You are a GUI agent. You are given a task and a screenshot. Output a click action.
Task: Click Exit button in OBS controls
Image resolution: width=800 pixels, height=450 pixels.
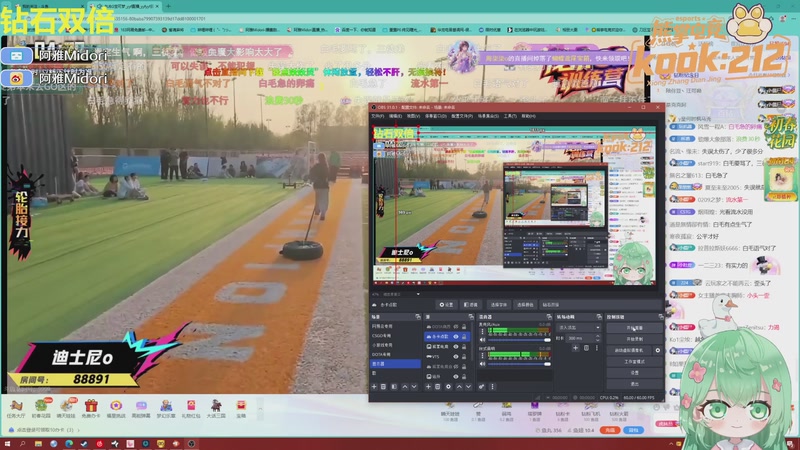635,384
